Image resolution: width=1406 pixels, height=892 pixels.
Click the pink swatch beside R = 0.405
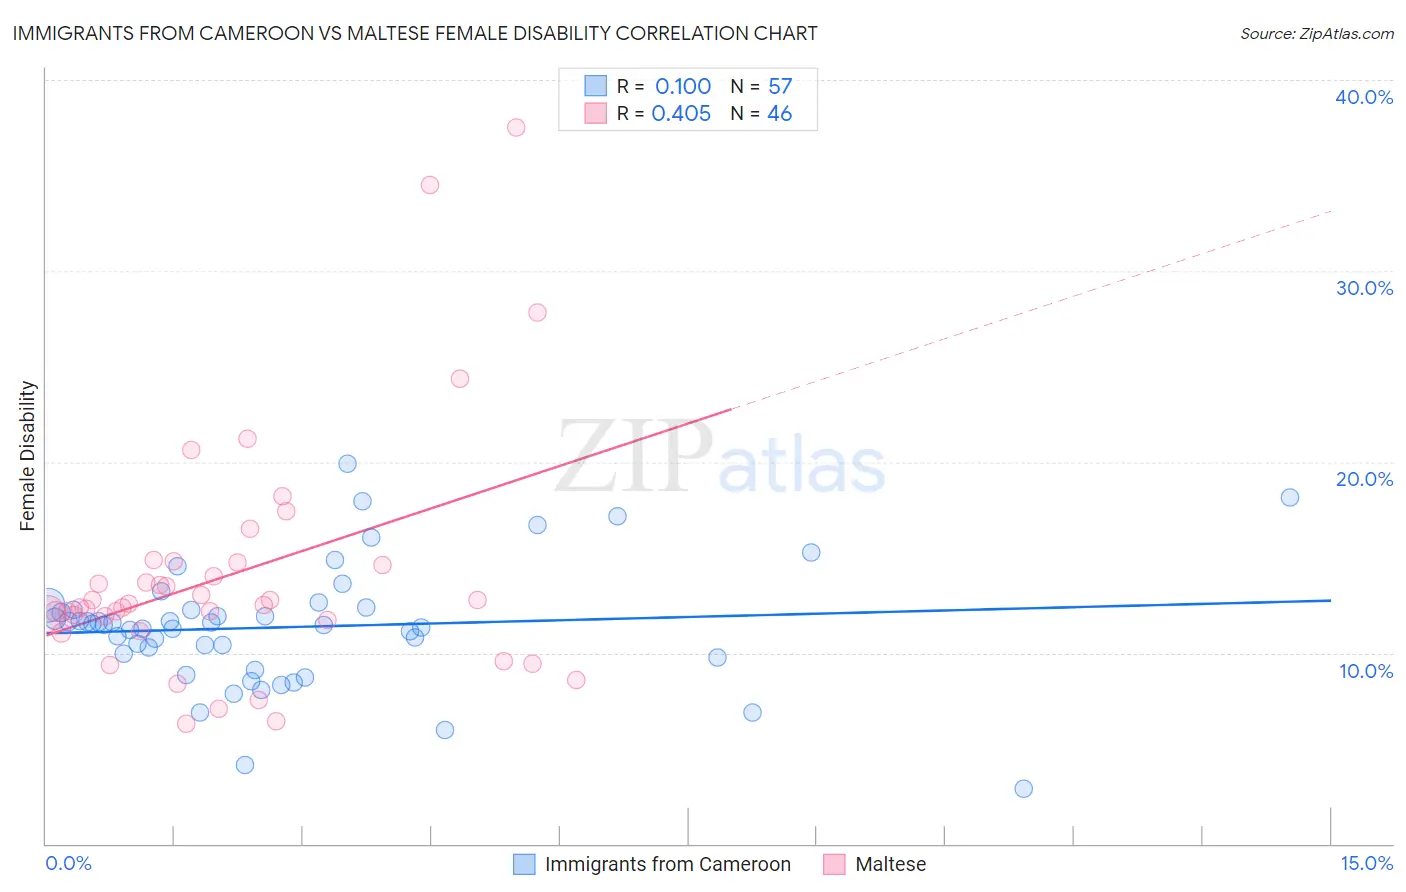point(596,113)
